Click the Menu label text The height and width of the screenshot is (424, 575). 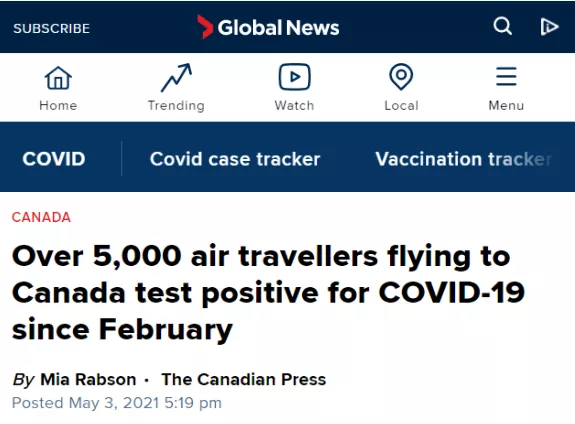click(x=506, y=106)
